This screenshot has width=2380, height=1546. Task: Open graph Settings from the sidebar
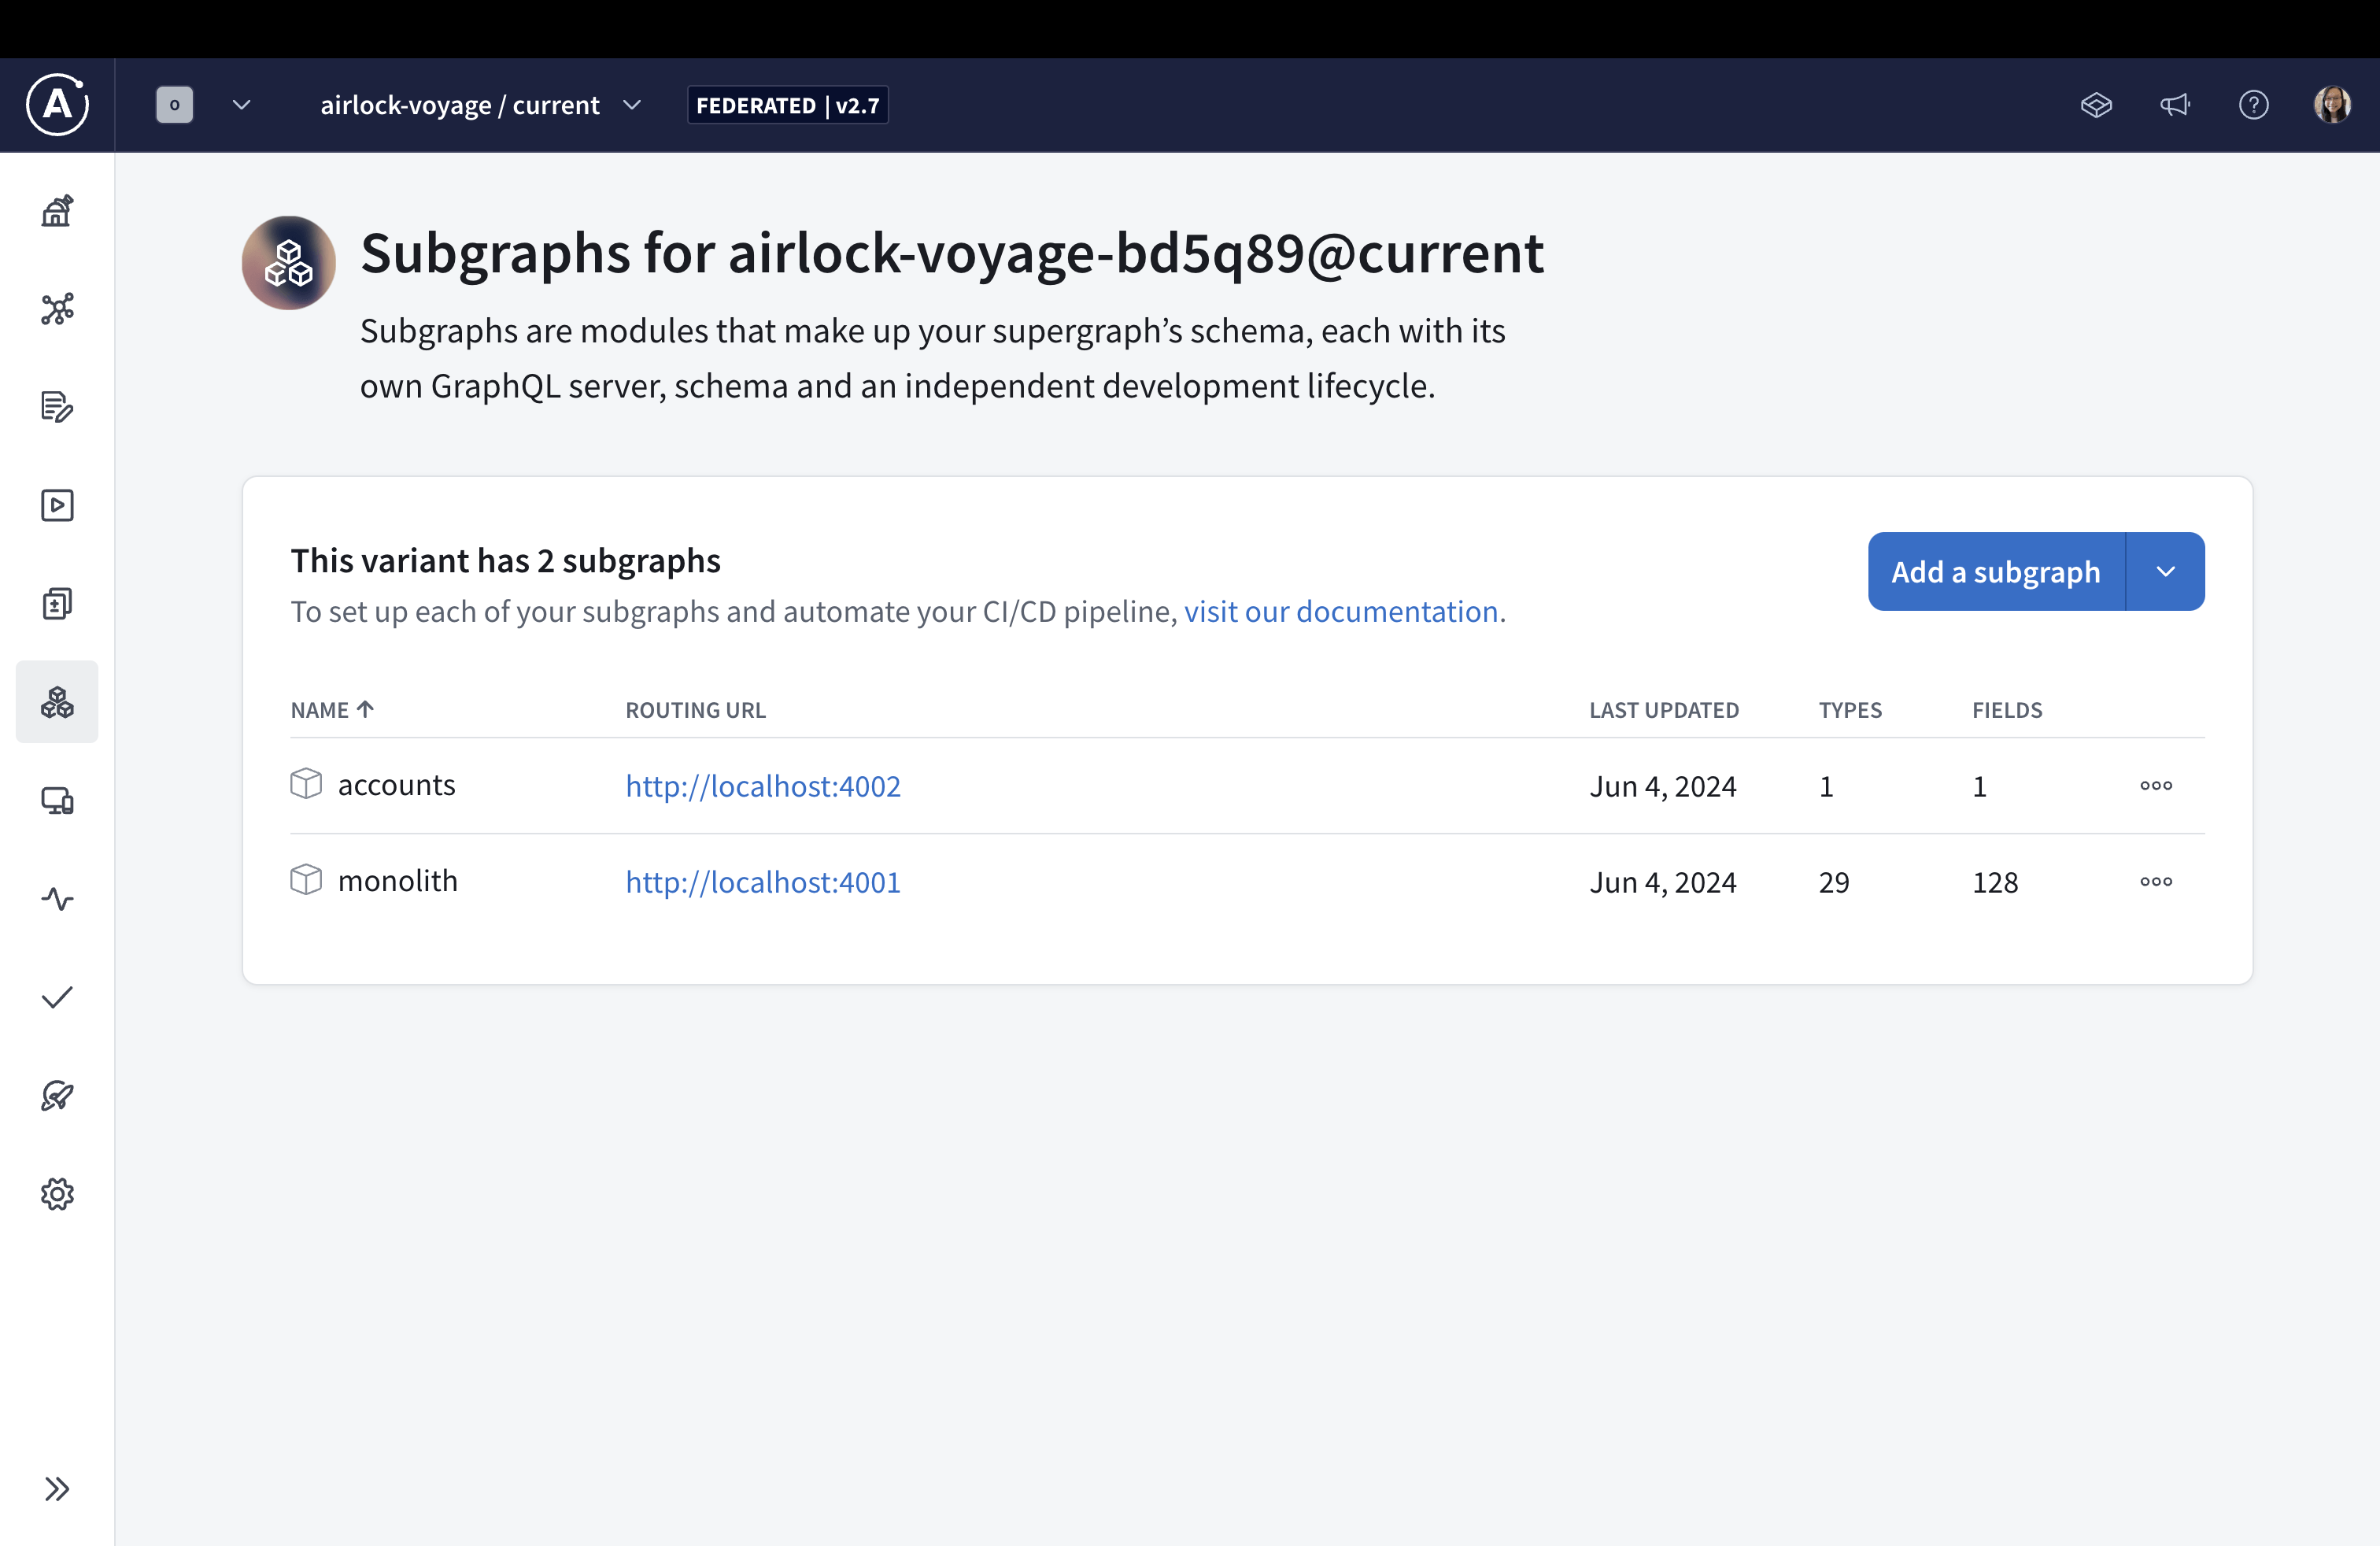pyautogui.click(x=57, y=1193)
